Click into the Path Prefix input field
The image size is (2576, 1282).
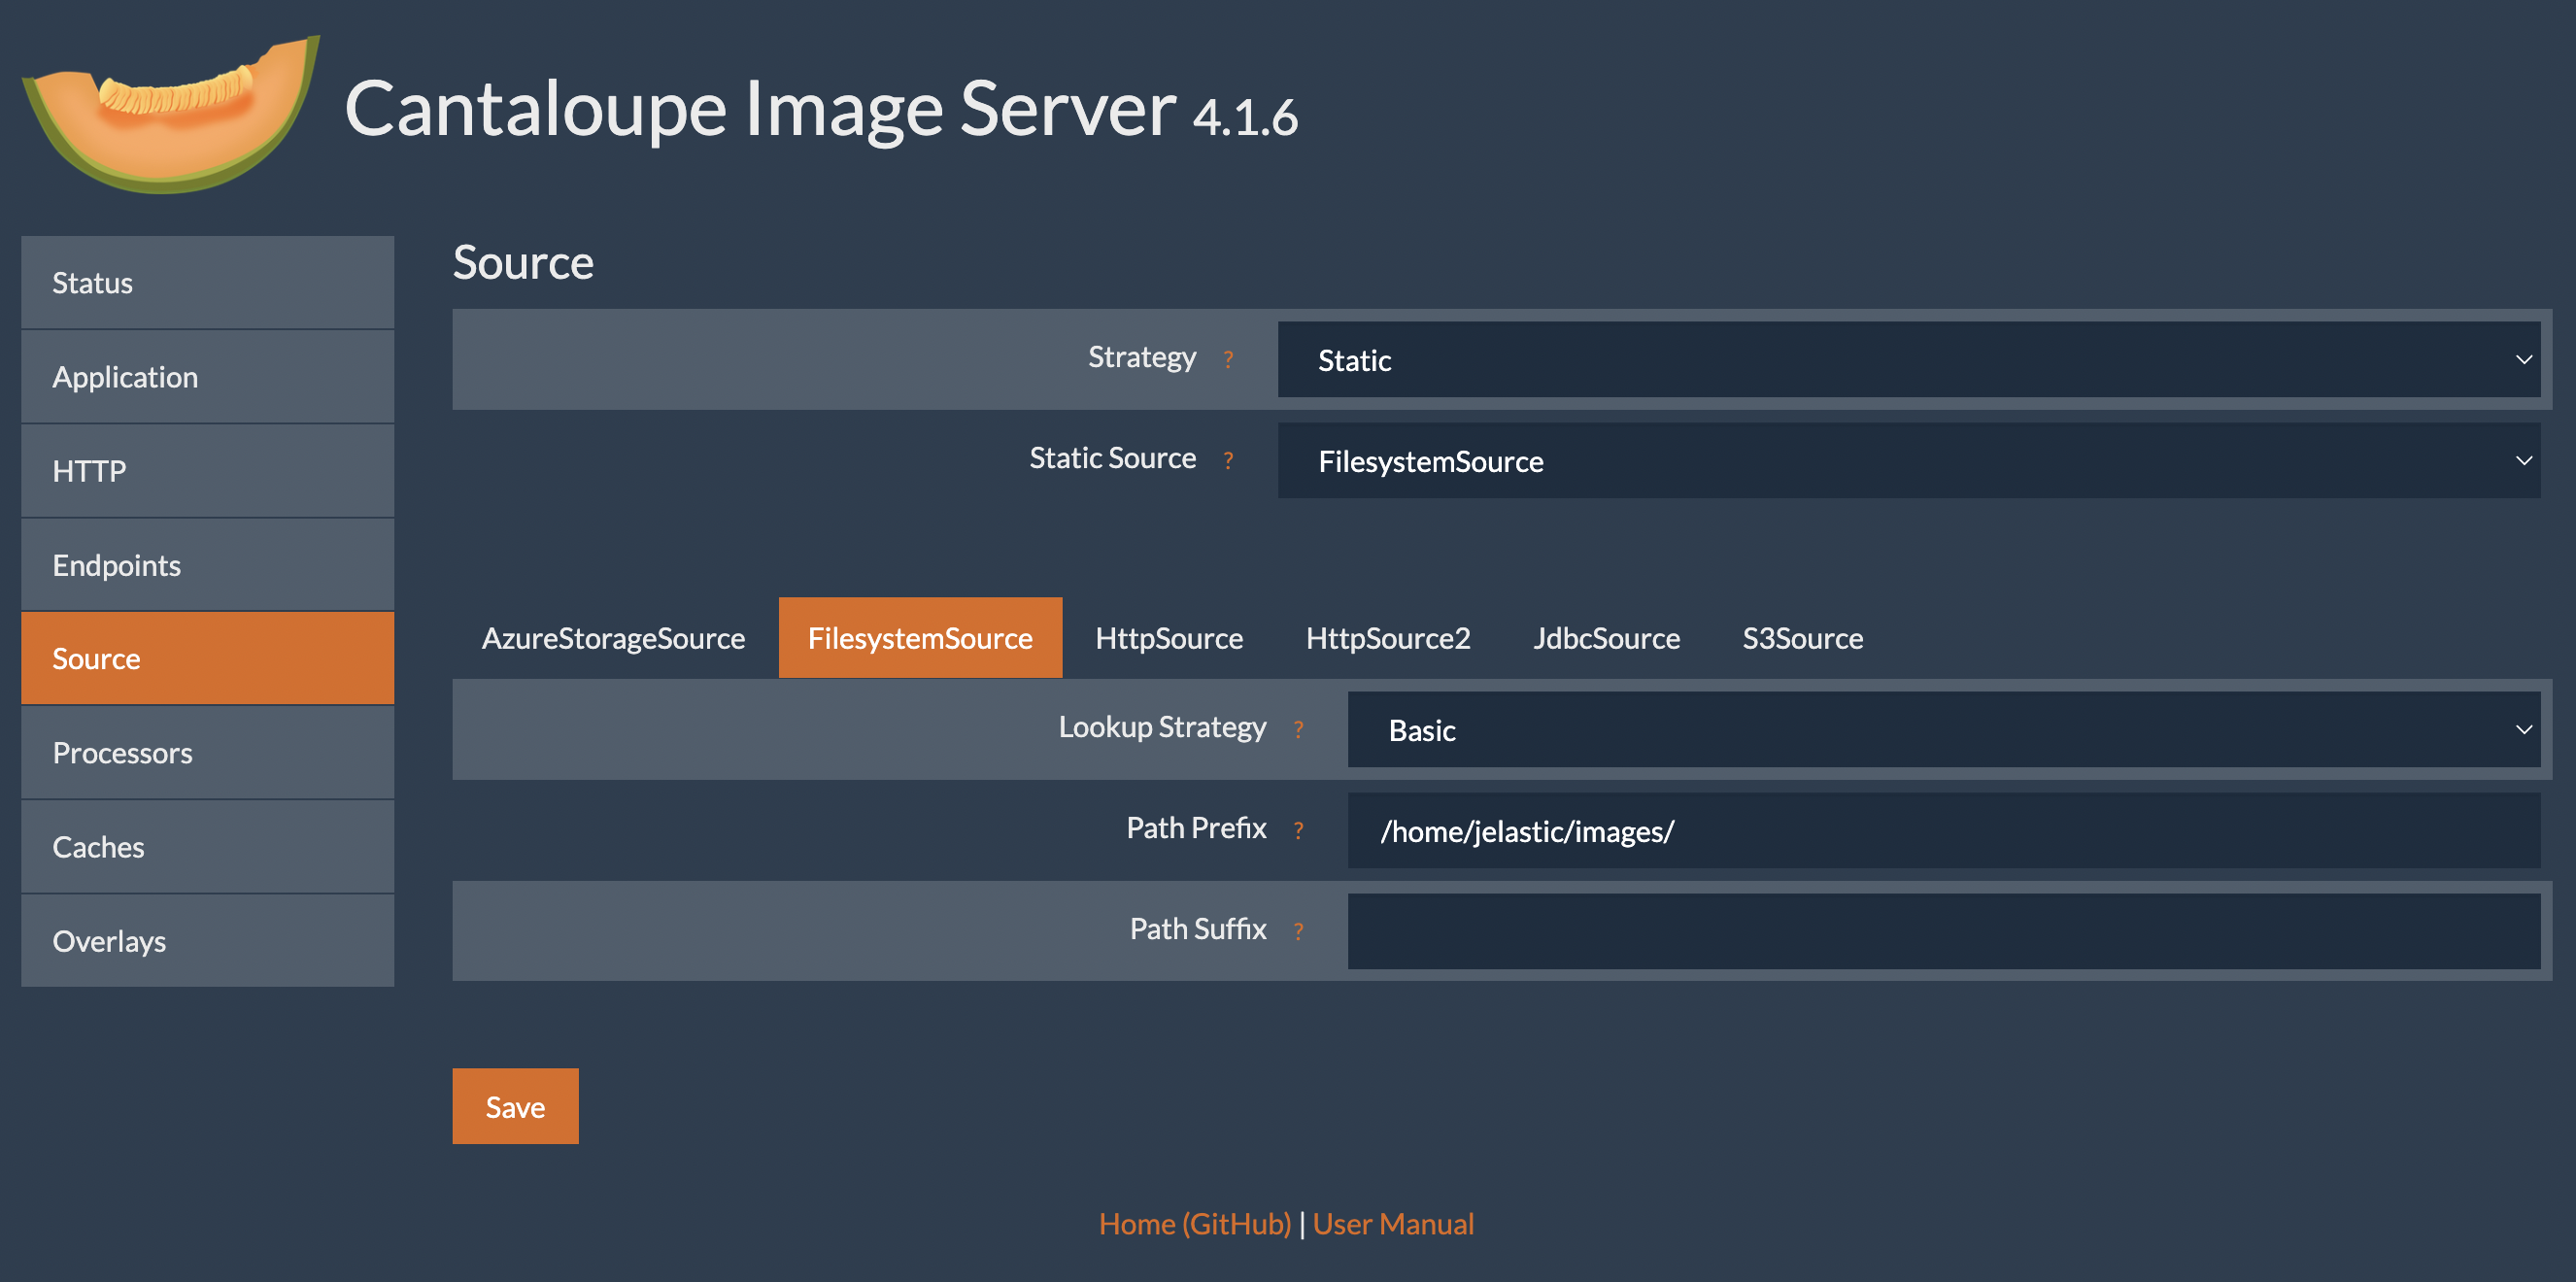point(1944,830)
